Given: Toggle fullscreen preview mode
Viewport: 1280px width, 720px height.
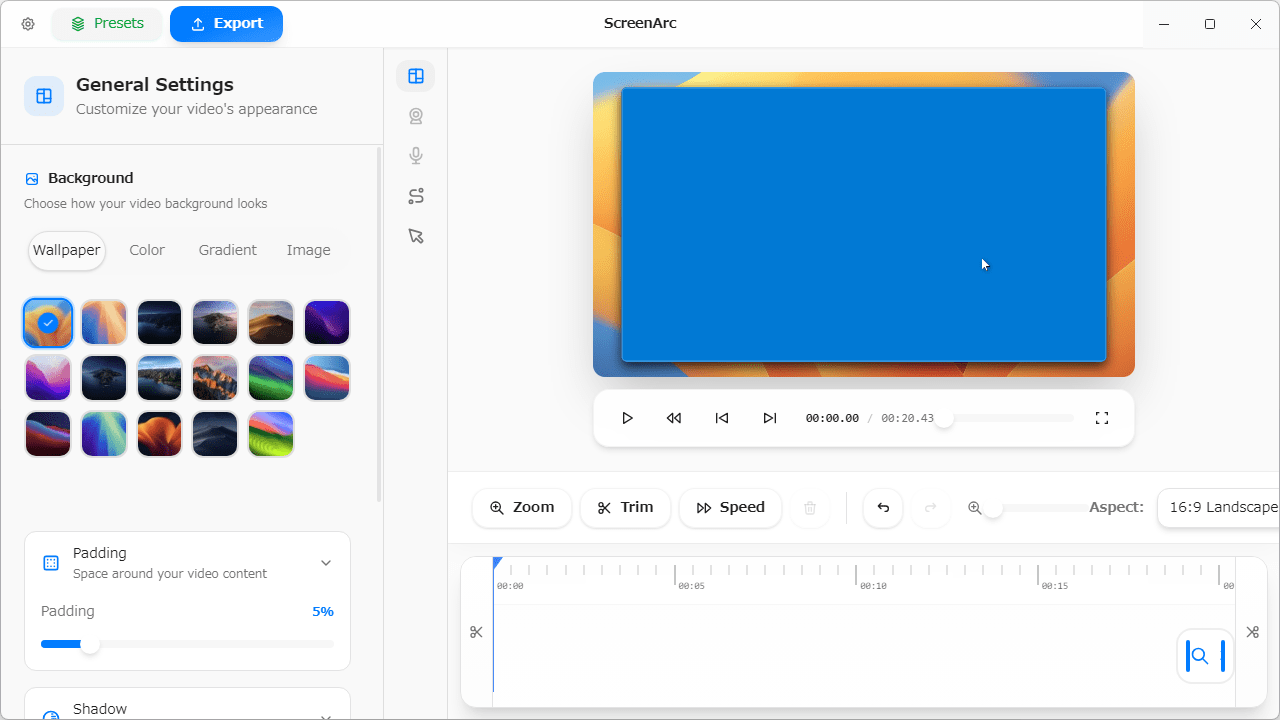Looking at the screenshot, I should (1102, 418).
